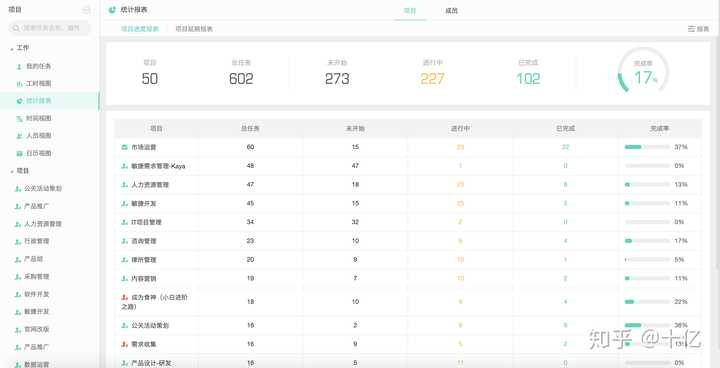
Task: Click the sidebar search input field
Action: point(50,28)
